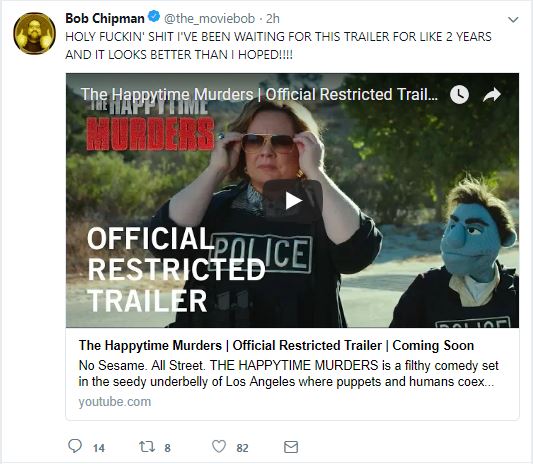Open Bob Chipman's profile picture

34,33
